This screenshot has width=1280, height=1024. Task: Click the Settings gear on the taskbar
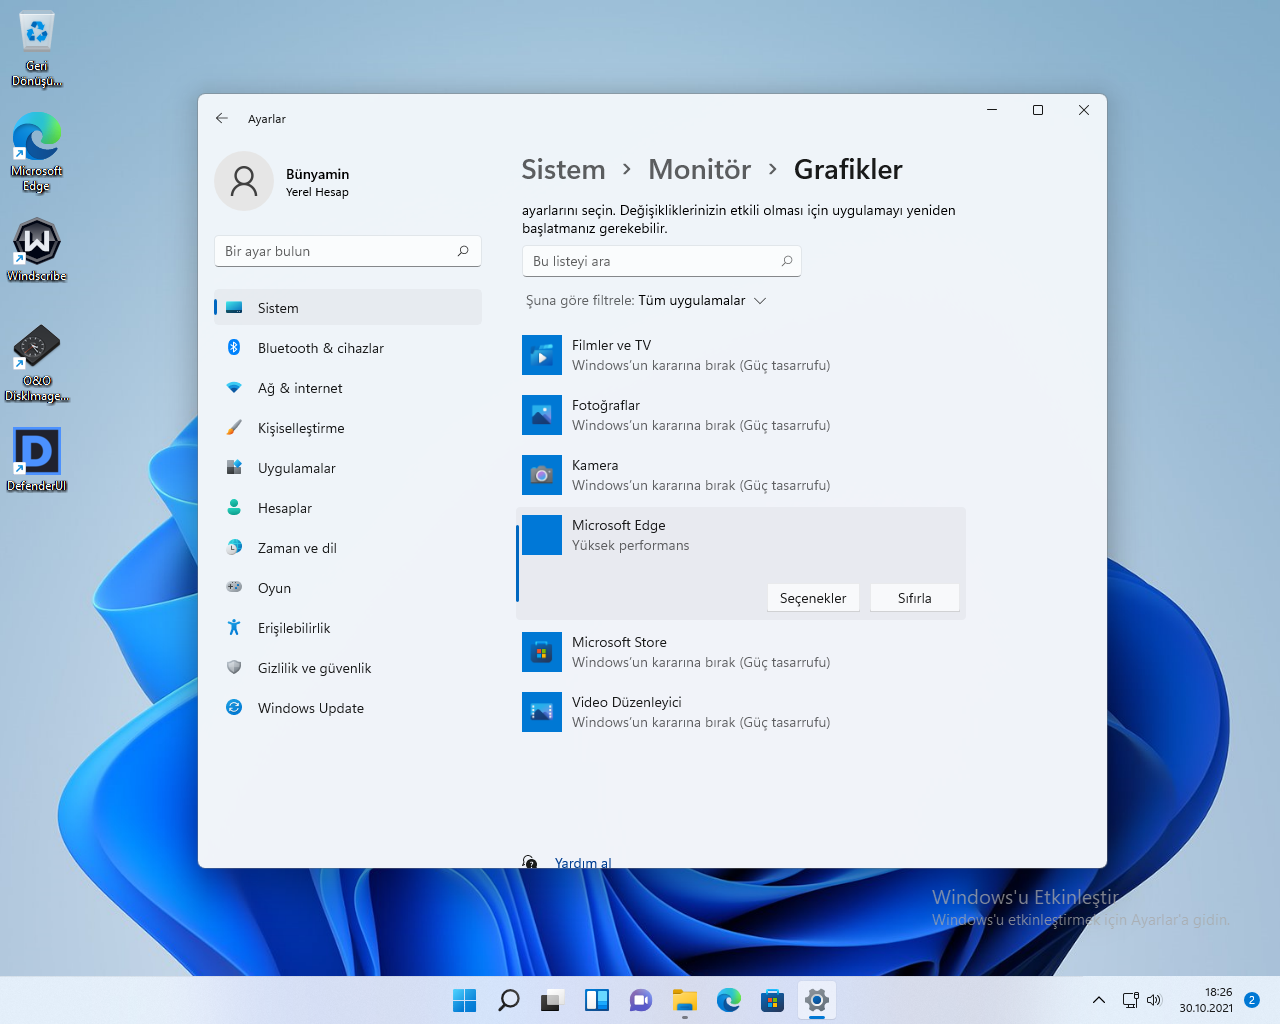(x=817, y=1000)
